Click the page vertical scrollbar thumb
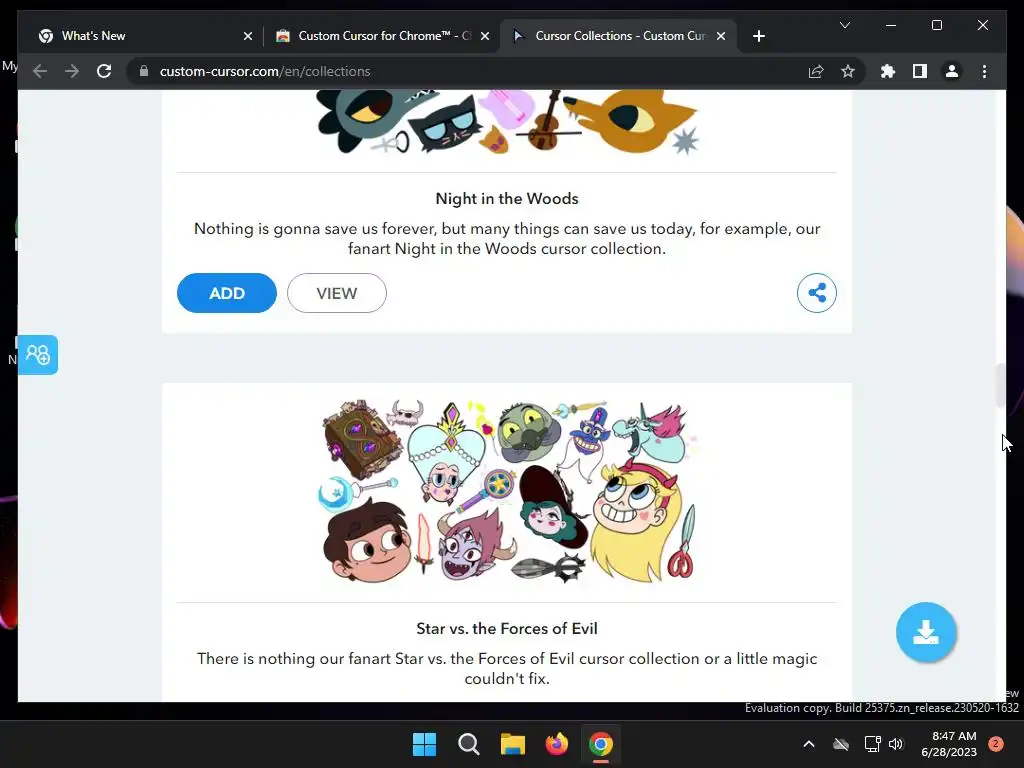The width and height of the screenshot is (1024, 768). 1000,385
